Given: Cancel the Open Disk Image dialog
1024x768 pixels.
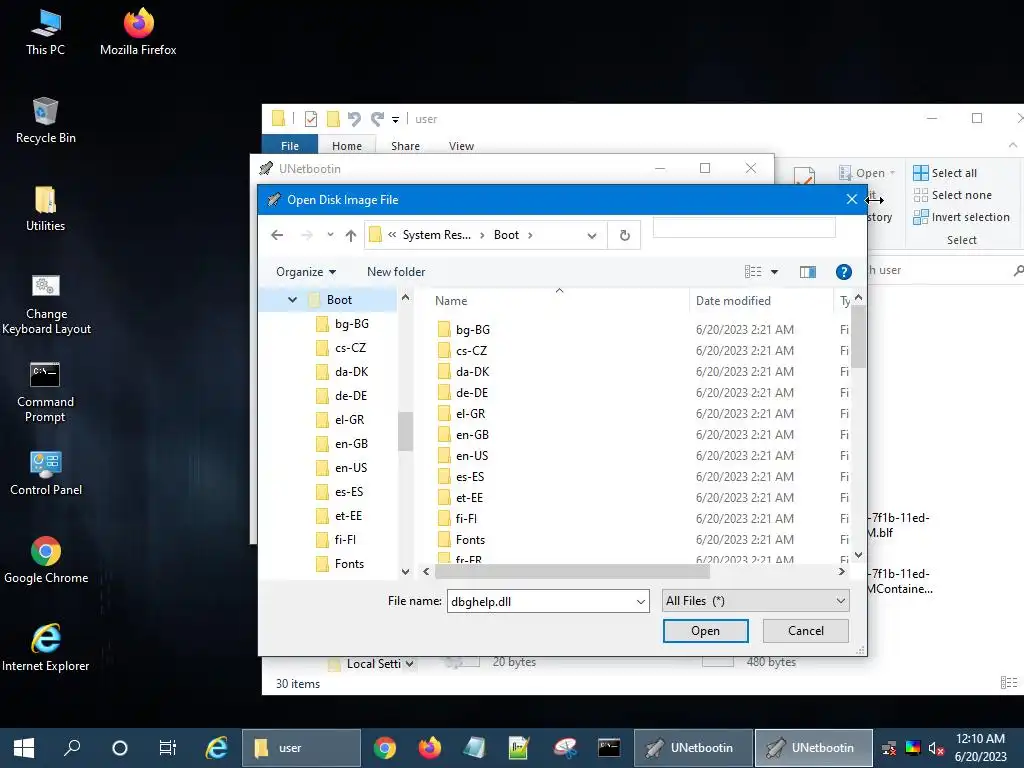Looking at the screenshot, I should (805, 631).
